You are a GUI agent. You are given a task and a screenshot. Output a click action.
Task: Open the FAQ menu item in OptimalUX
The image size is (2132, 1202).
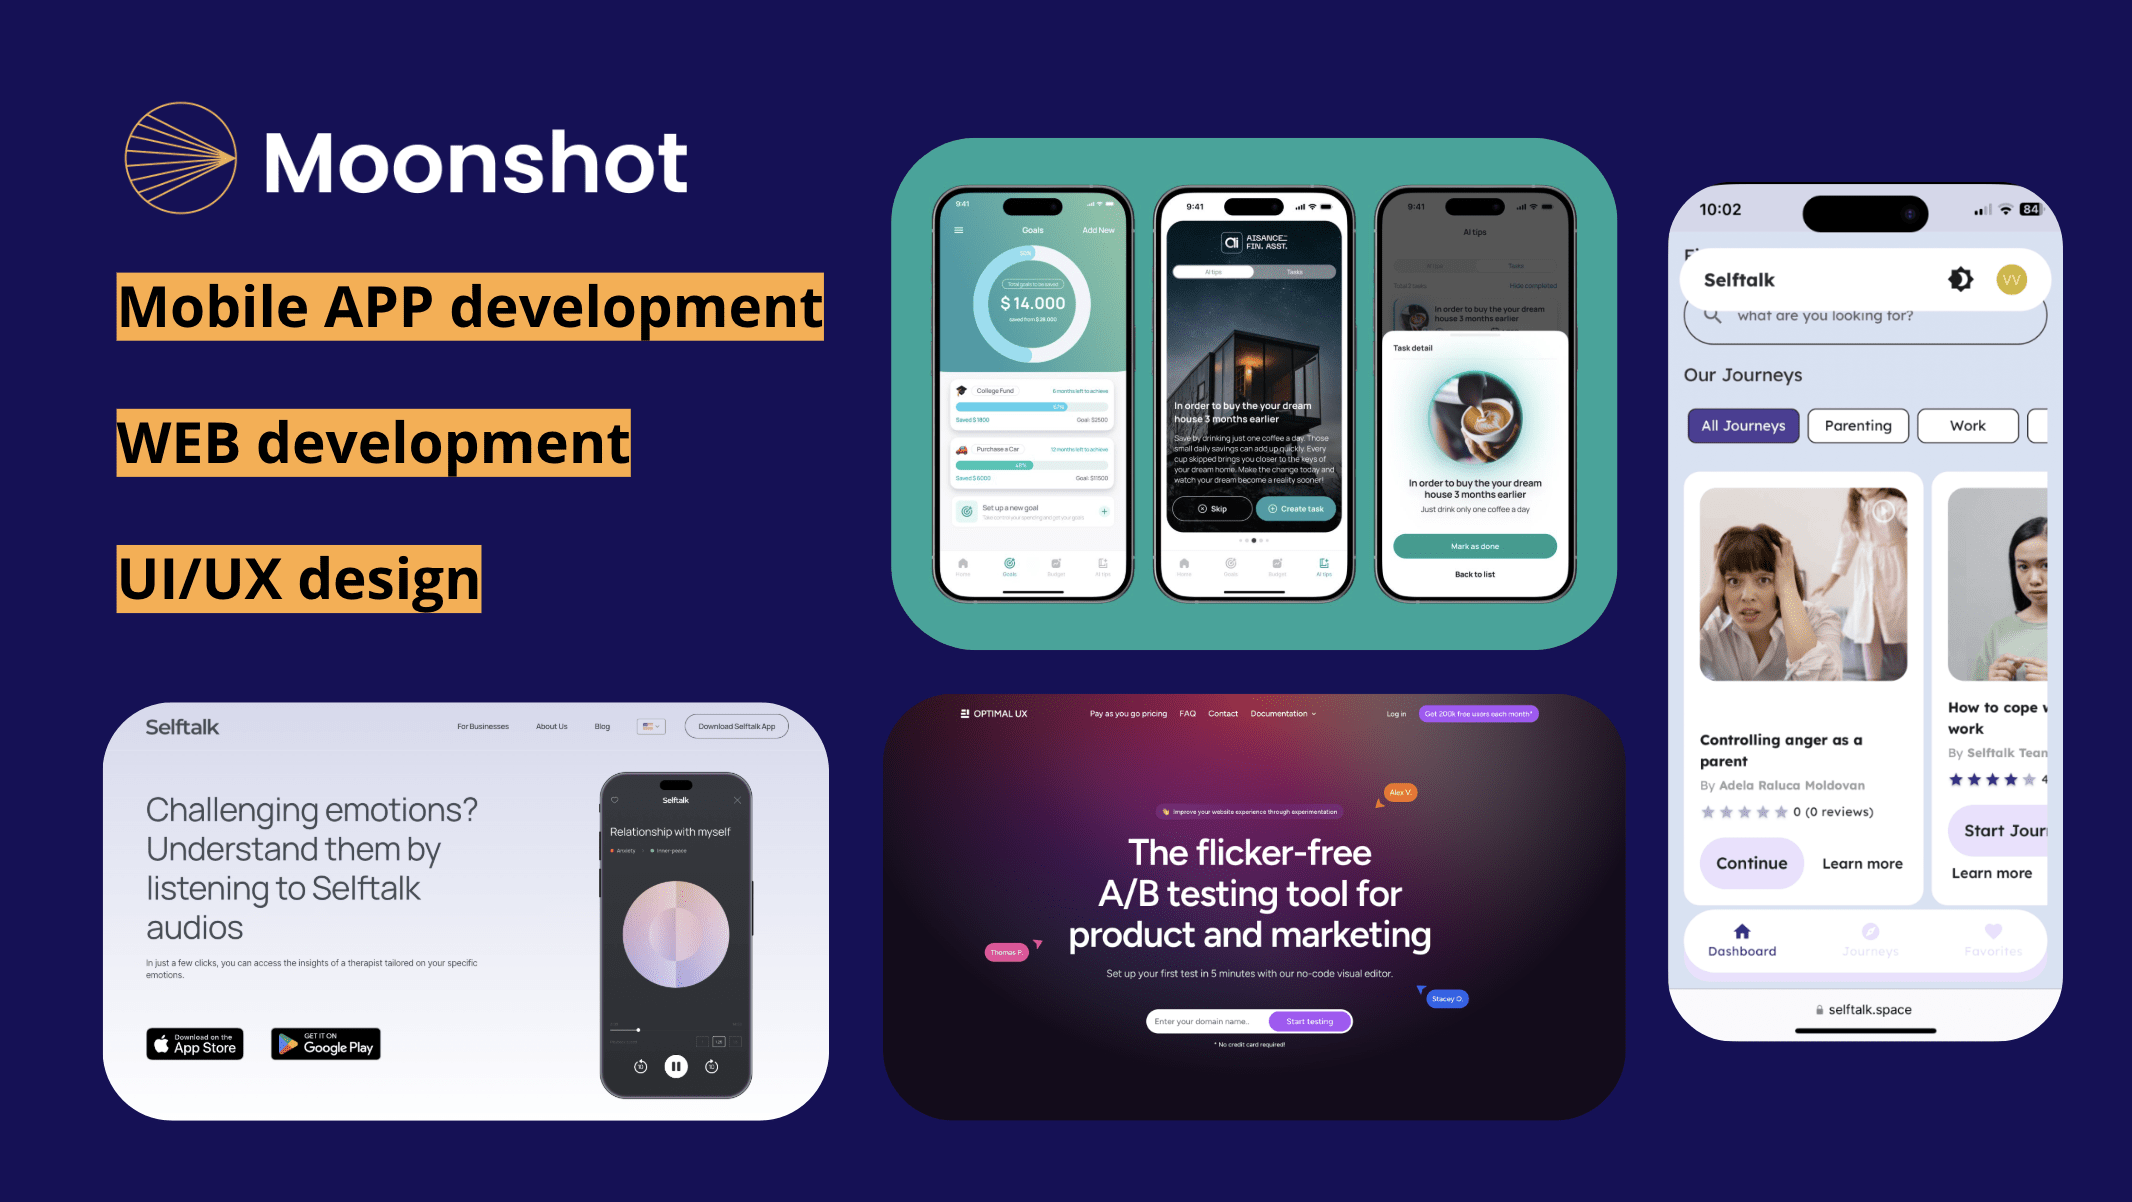pyautogui.click(x=1188, y=714)
